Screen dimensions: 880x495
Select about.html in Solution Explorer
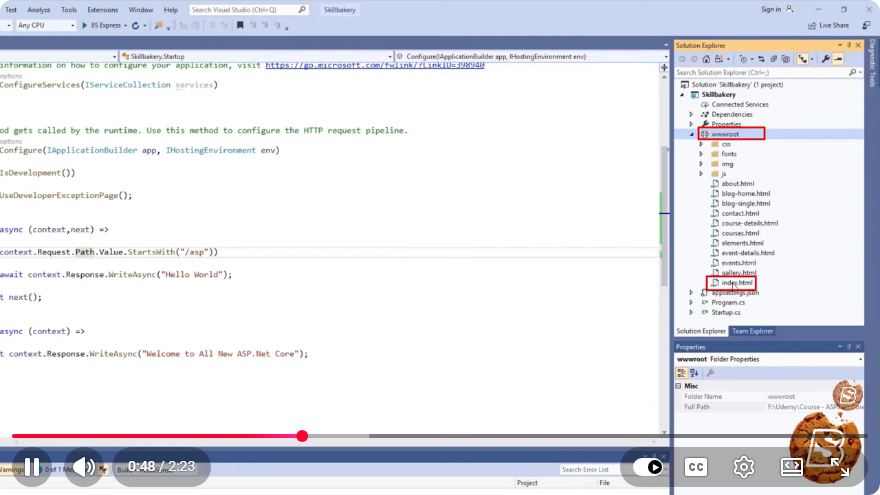(737, 184)
